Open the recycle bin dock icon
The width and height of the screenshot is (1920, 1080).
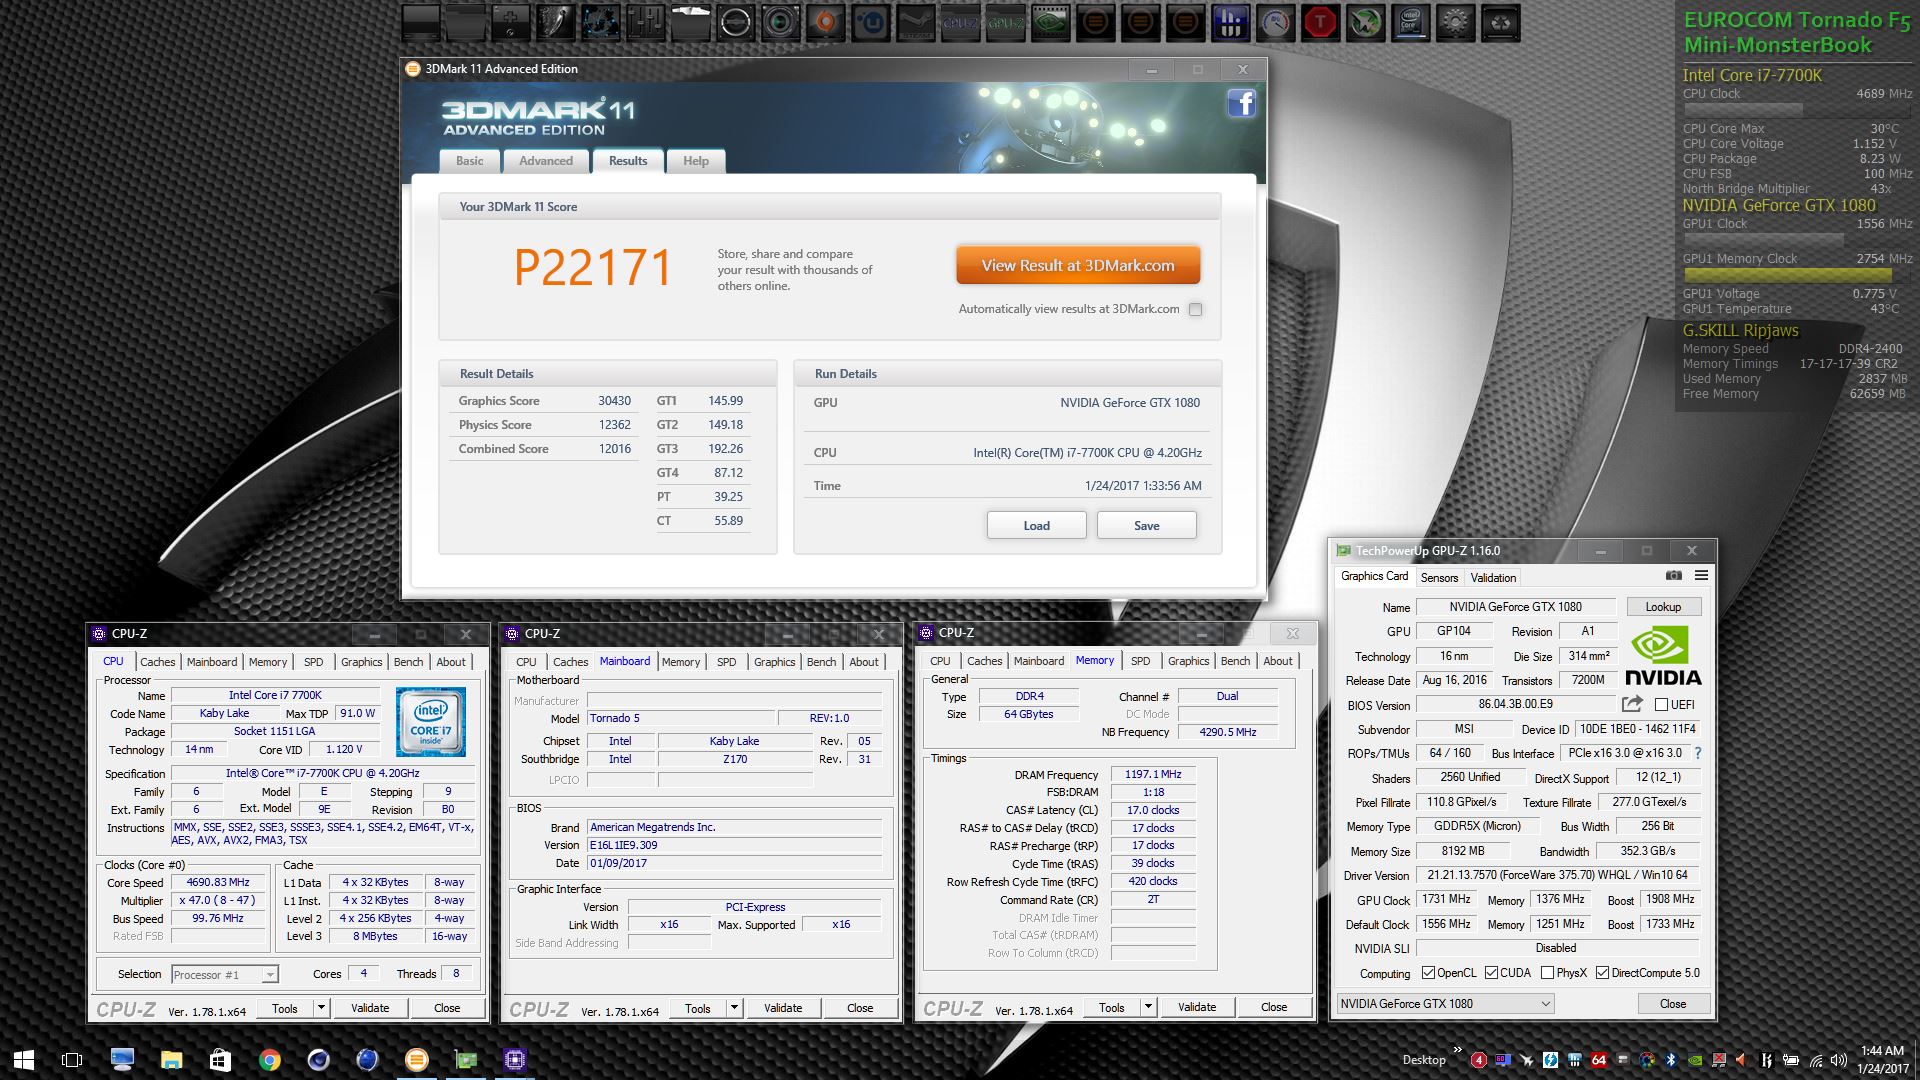click(x=1501, y=23)
